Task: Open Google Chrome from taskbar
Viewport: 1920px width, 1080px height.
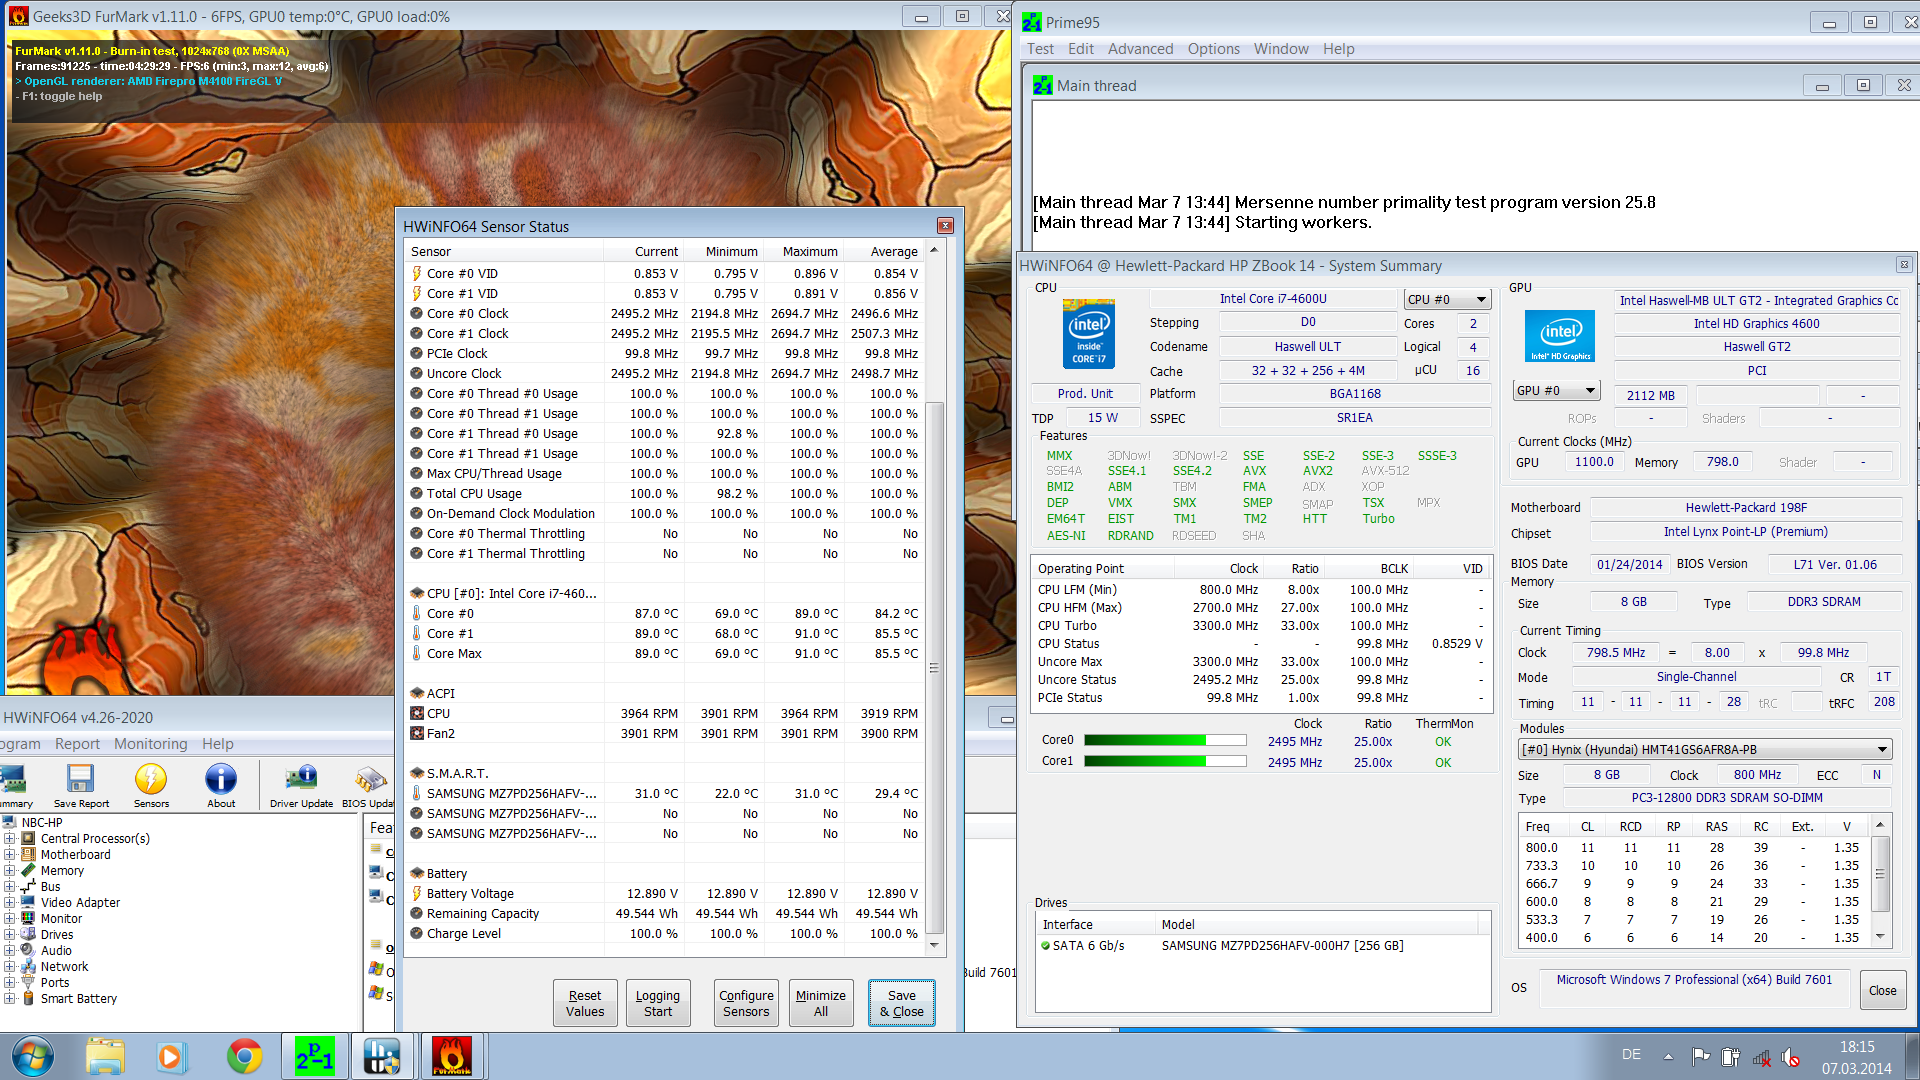Action: (x=244, y=1057)
